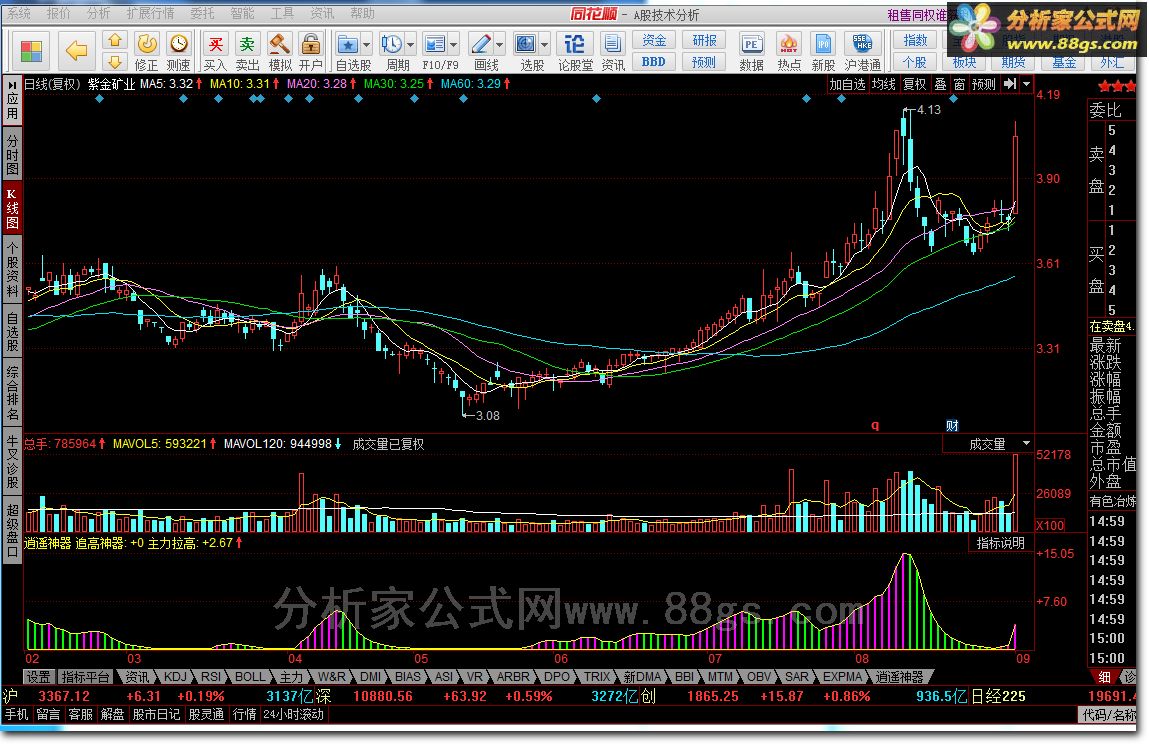The image size is (1149, 744).
Task: Open the 委托 menu
Action: tap(202, 13)
